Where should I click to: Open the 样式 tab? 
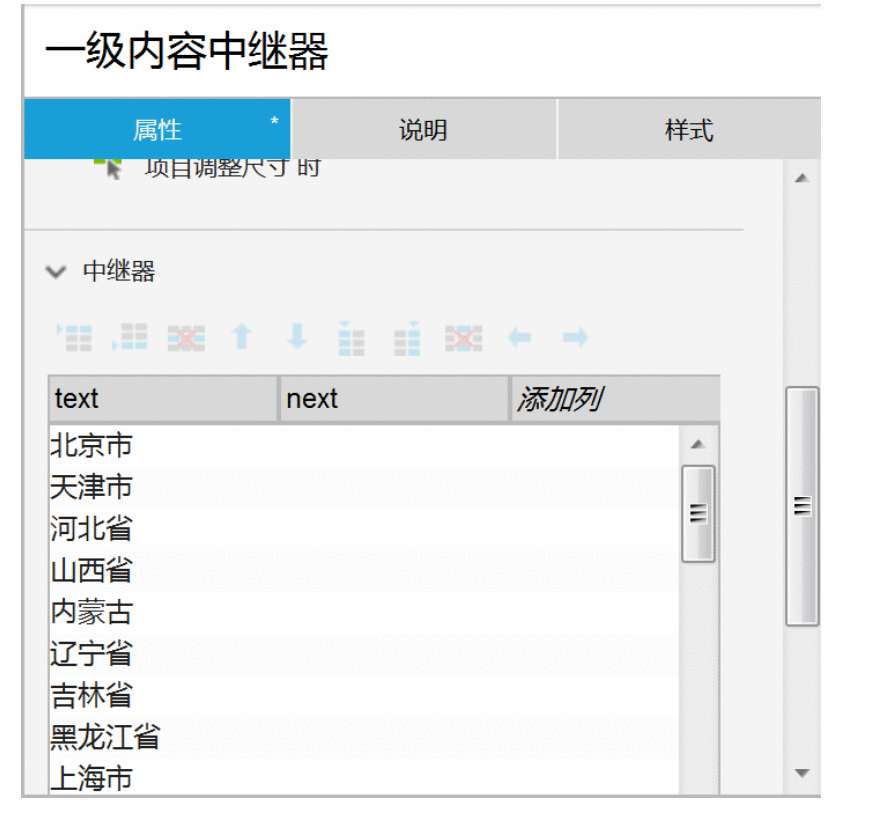689,130
